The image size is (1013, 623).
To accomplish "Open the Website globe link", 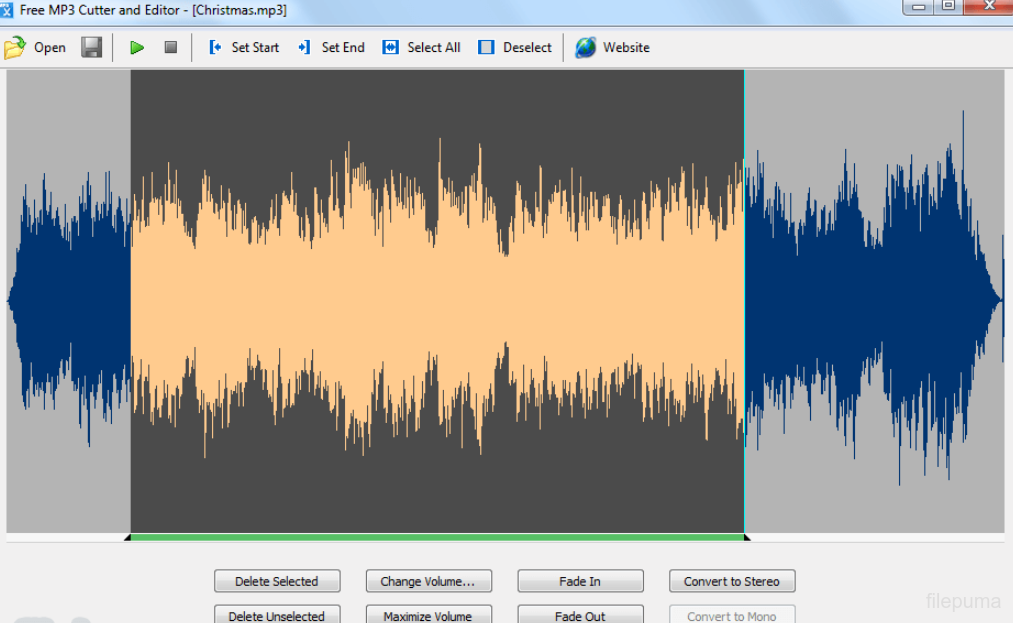I will point(586,47).
